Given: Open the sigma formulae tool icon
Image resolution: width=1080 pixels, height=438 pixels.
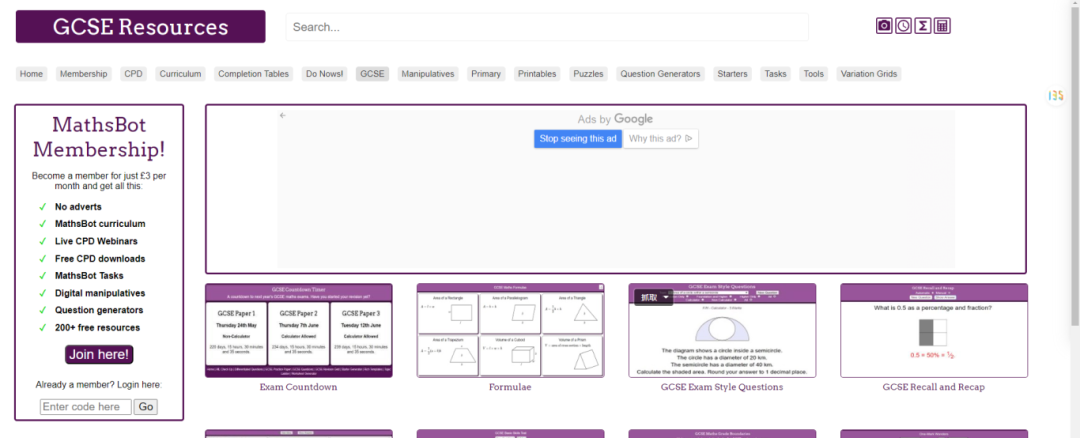Looking at the screenshot, I should (923, 26).
